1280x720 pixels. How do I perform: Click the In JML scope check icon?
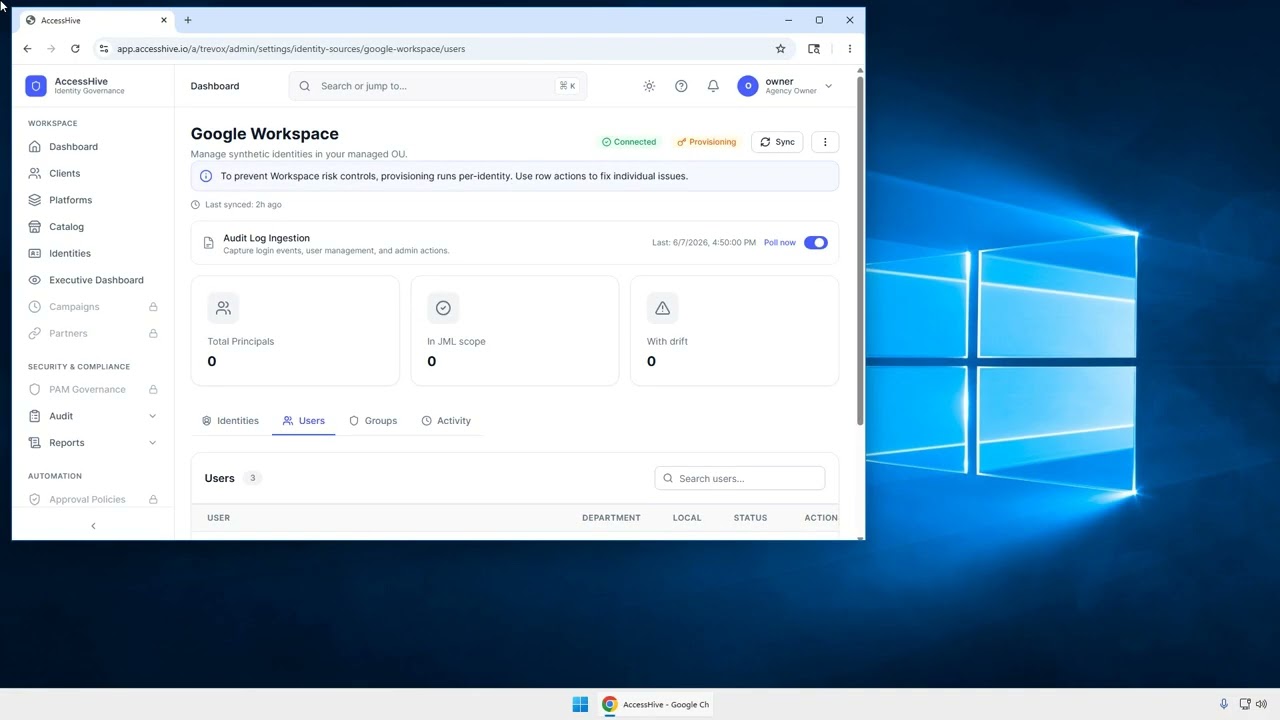click(x=443, y=308)
